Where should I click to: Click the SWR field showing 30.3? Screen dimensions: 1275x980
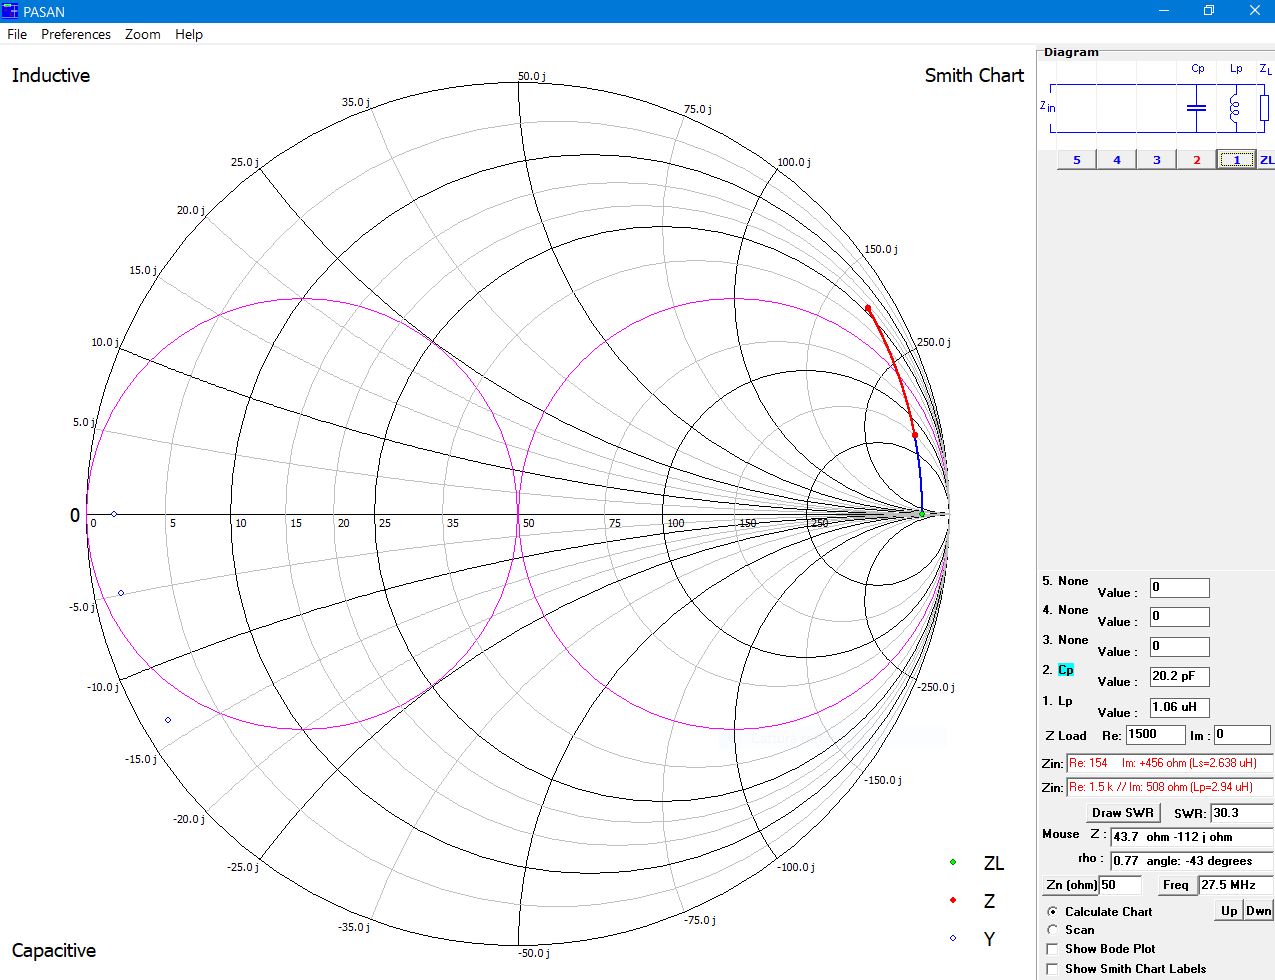[x=1242, y=813]
